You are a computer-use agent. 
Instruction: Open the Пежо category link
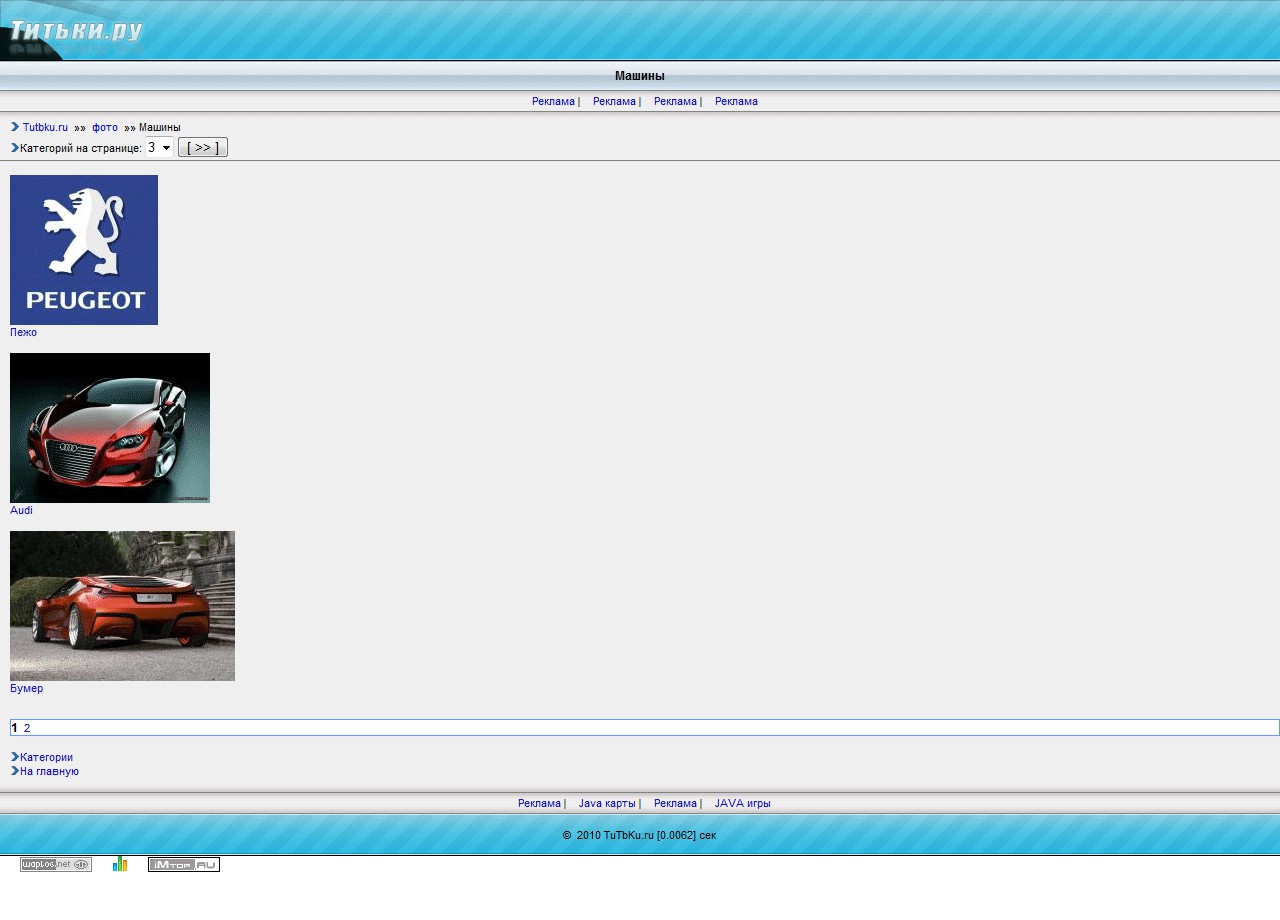23,332
